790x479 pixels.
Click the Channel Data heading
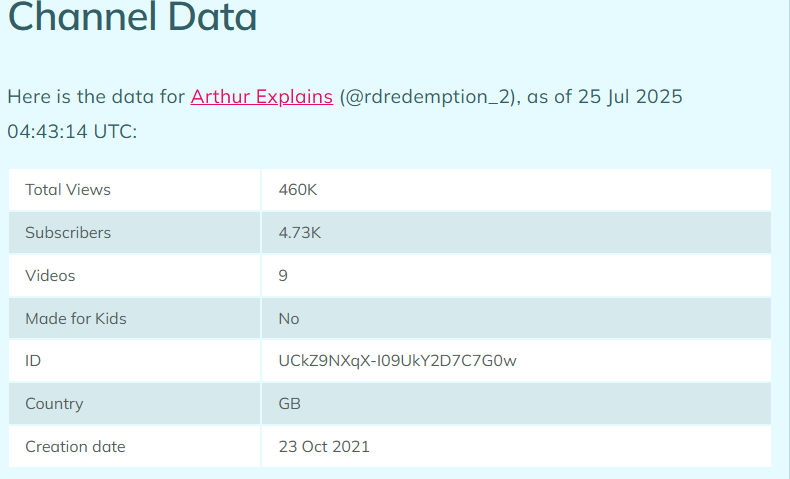click(133, 17)
